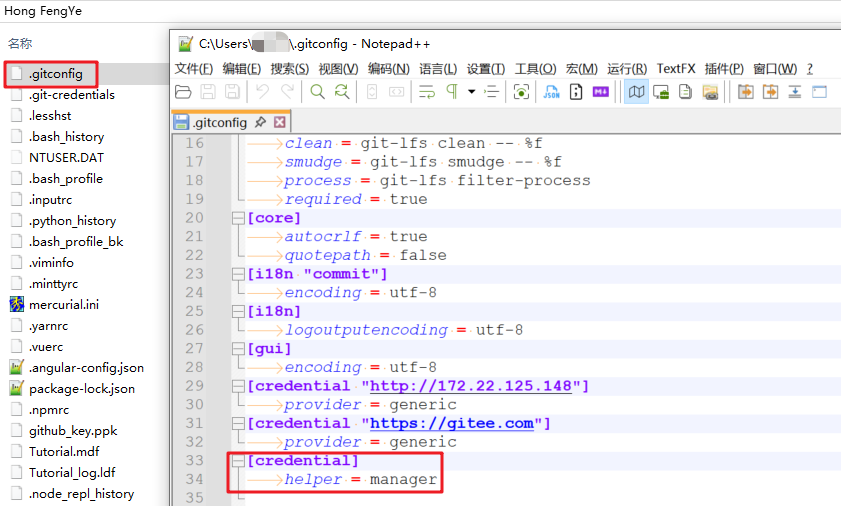841x506 pixels.
Task: Toggle word wrap toolbar icon
Action: [427, 92]
